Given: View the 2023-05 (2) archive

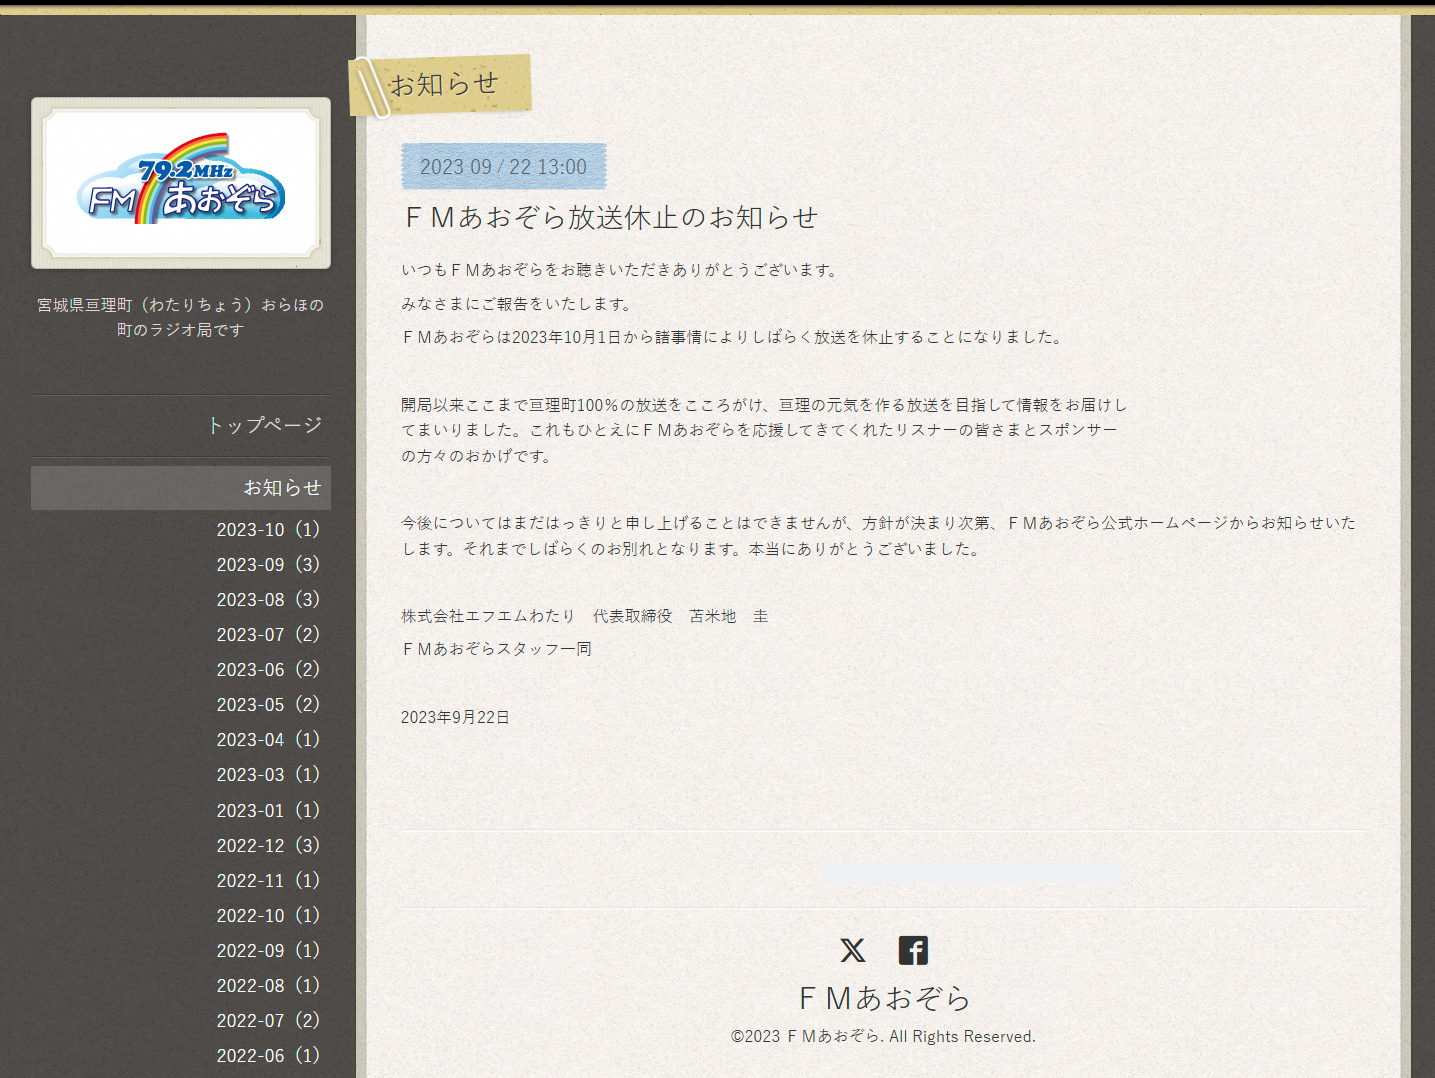Looking at the screenshot, I should (x=267, y=705).
